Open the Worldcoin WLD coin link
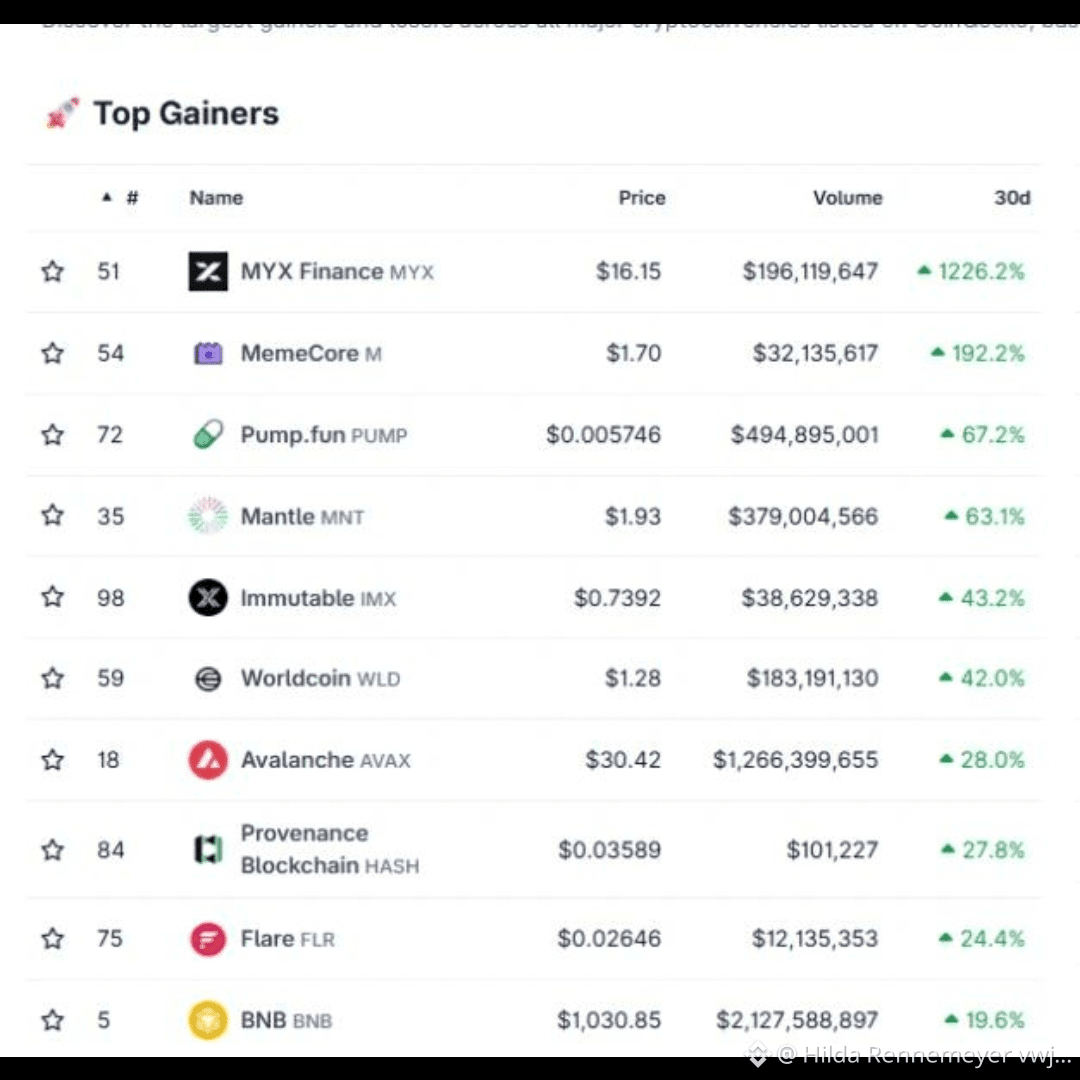This screenshot has height=1080, width=1080. (320, 679)
